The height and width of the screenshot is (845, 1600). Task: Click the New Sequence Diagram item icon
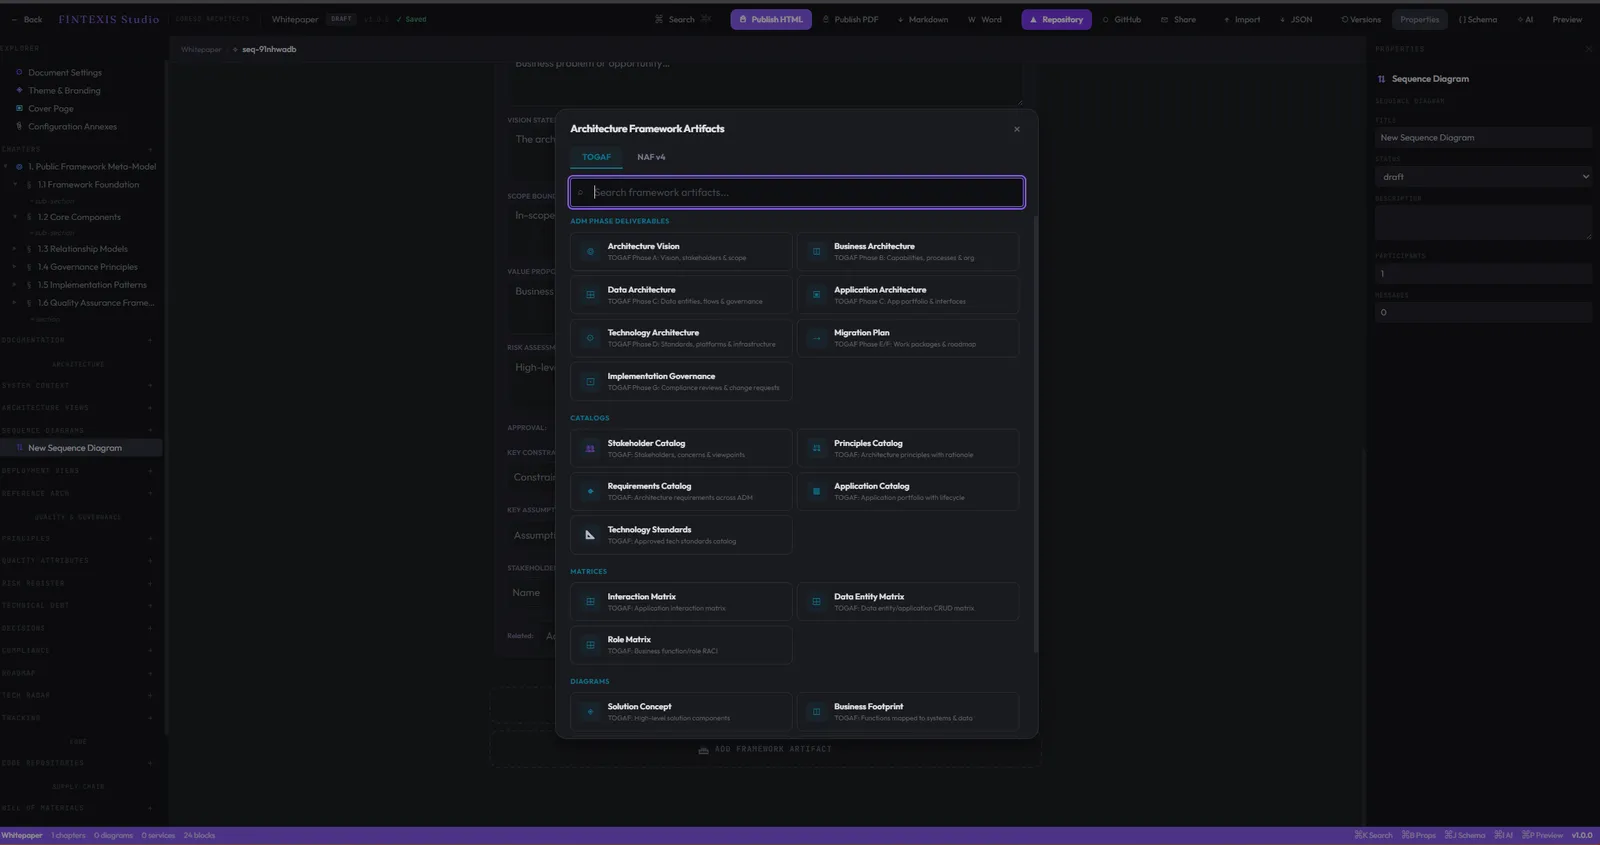tap(19, 448)
